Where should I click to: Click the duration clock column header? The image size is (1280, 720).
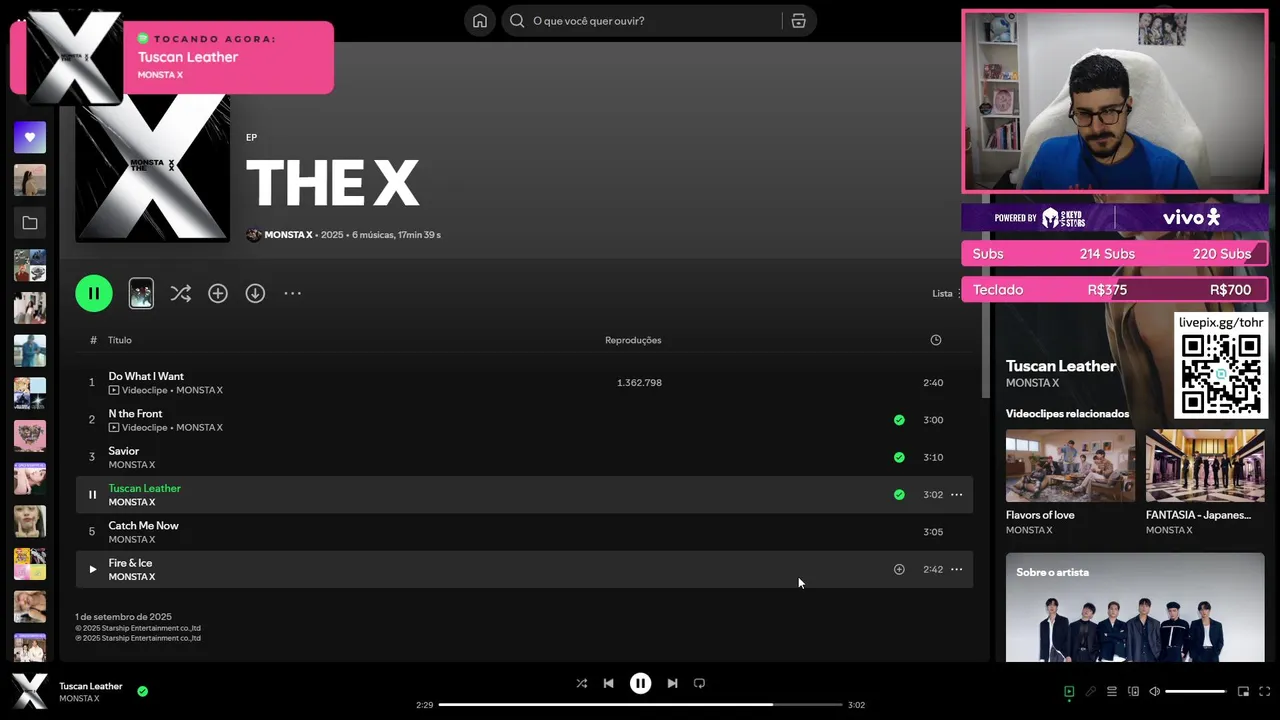pos(936,340)
